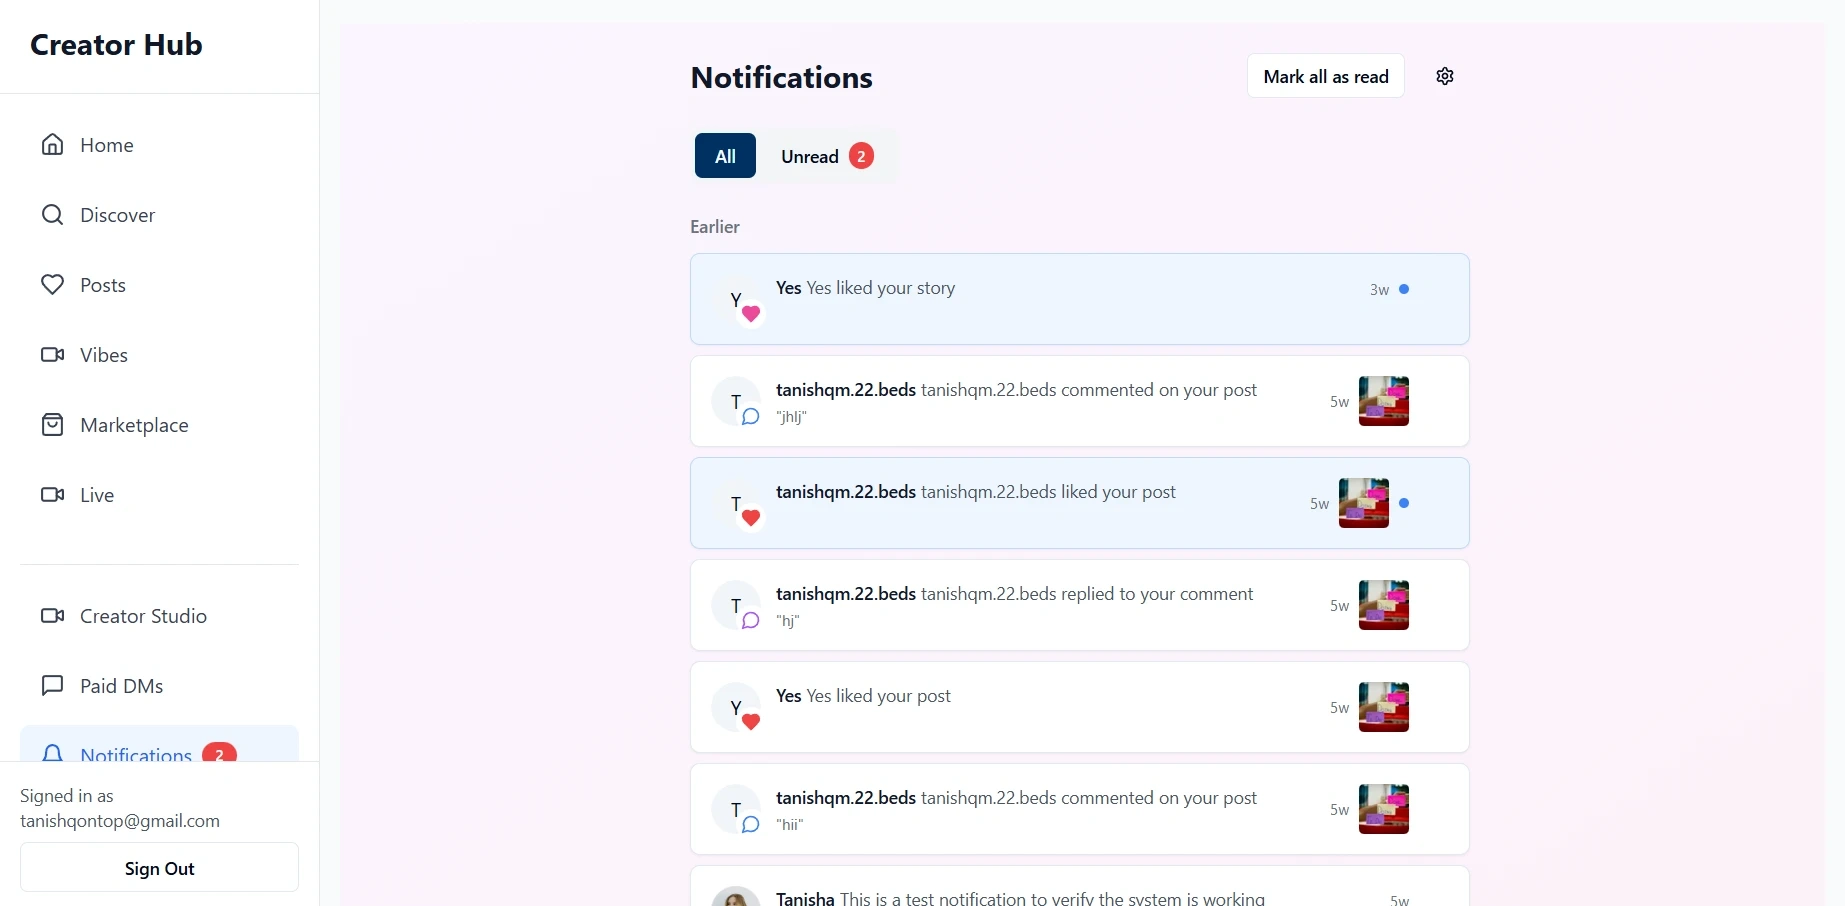Click the Y avatar on liked-your-story notification
Screen dimensions: 1845x906
tap(736, 299)
